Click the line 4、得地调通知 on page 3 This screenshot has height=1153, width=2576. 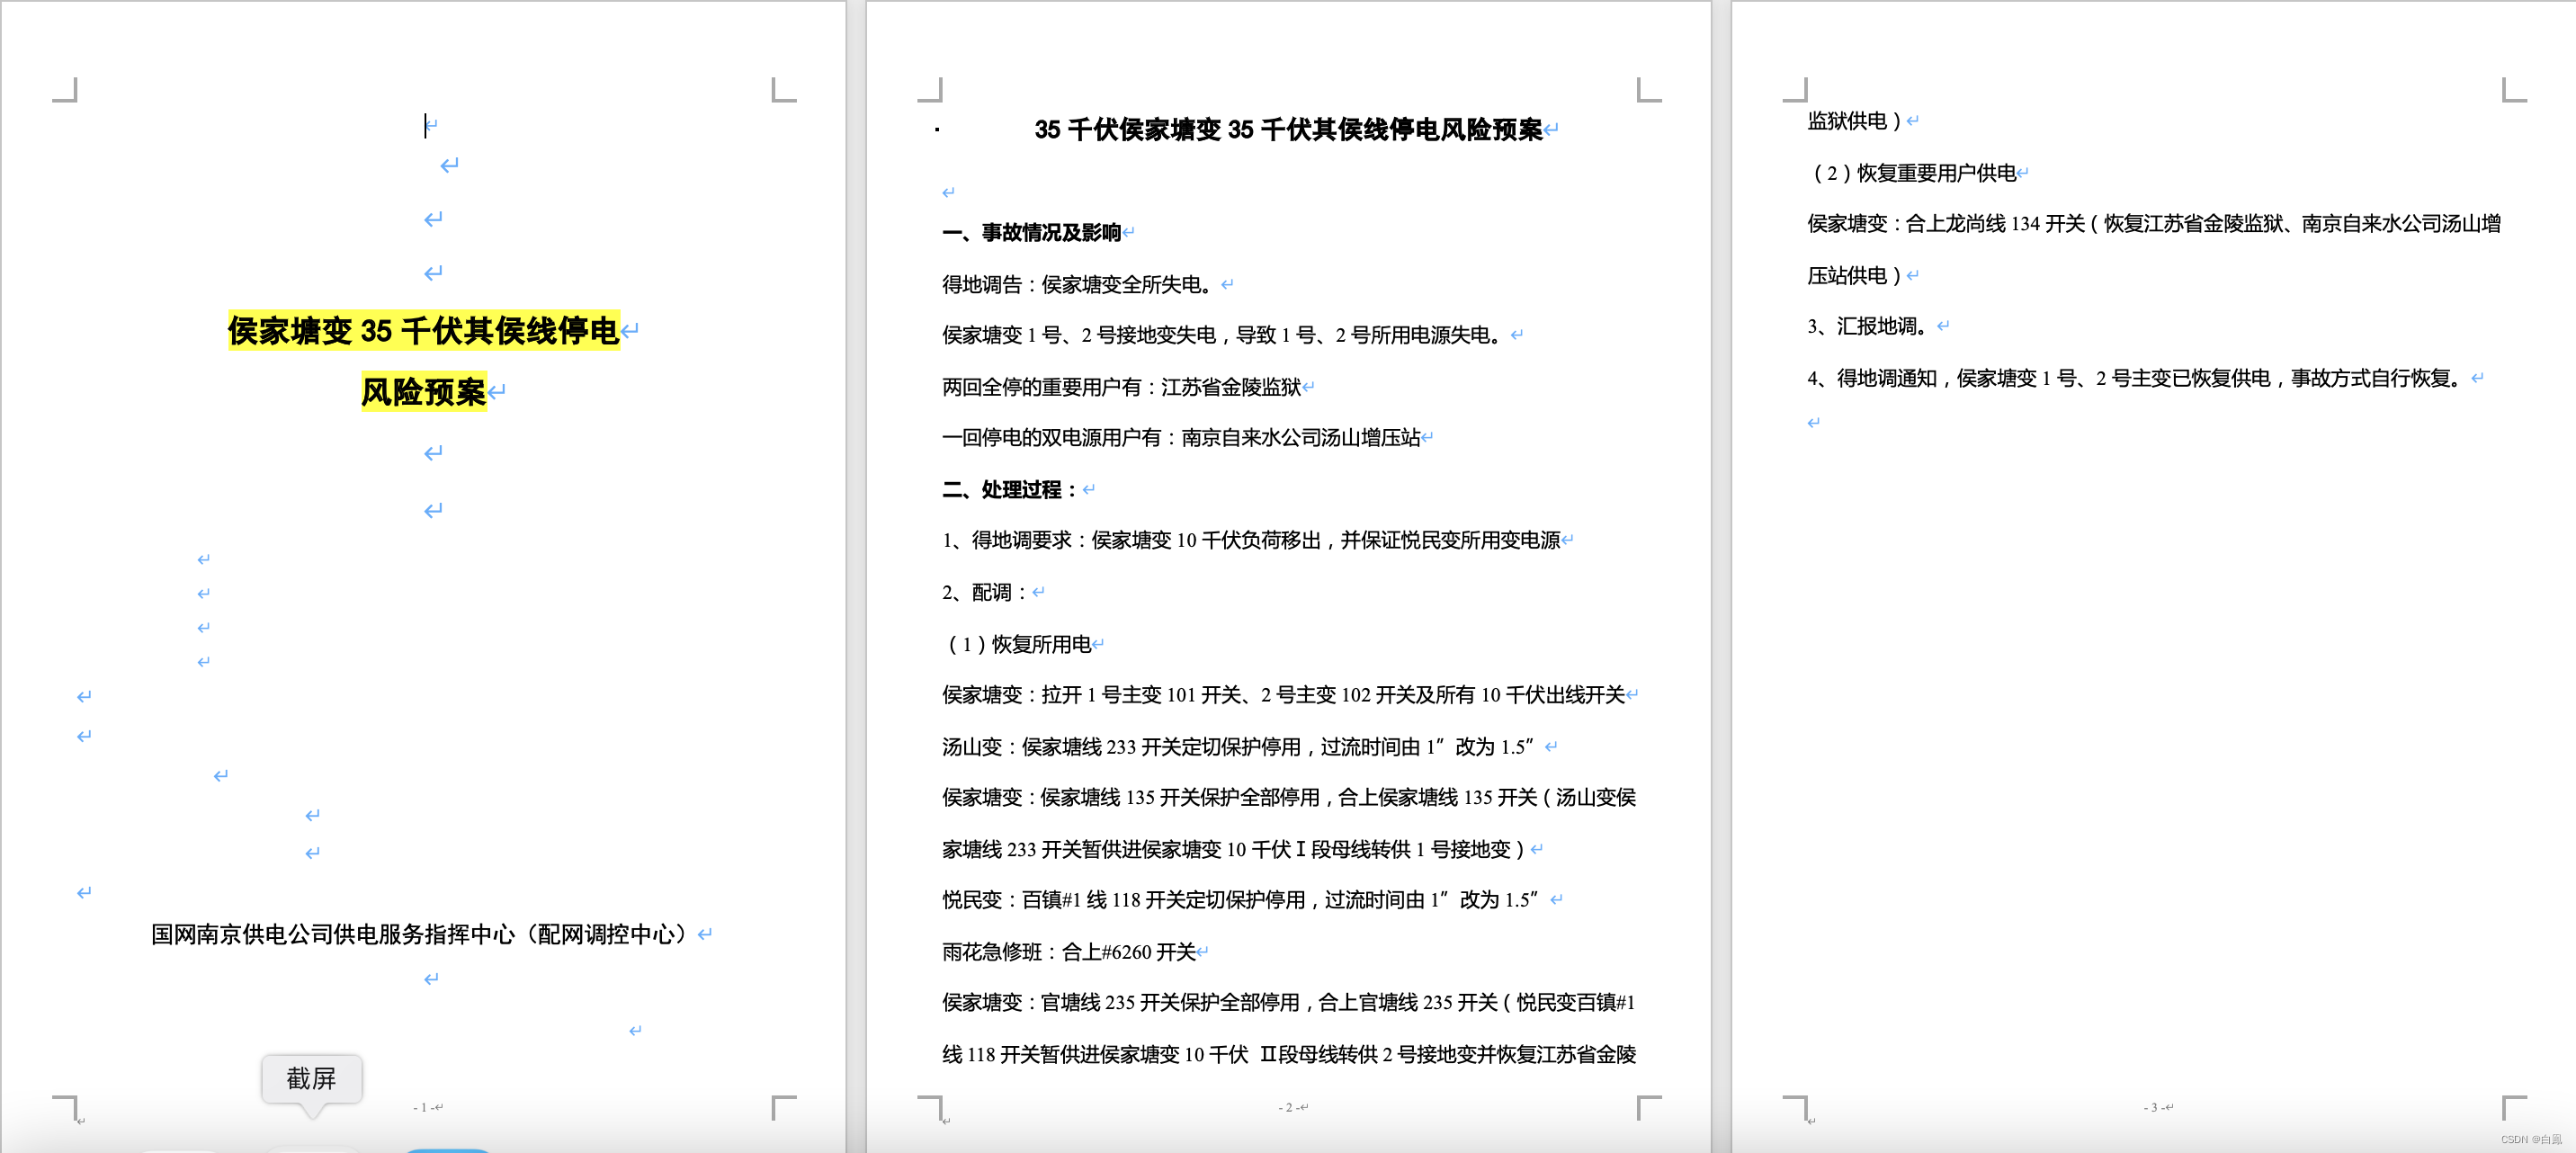tap(2132, 378)
